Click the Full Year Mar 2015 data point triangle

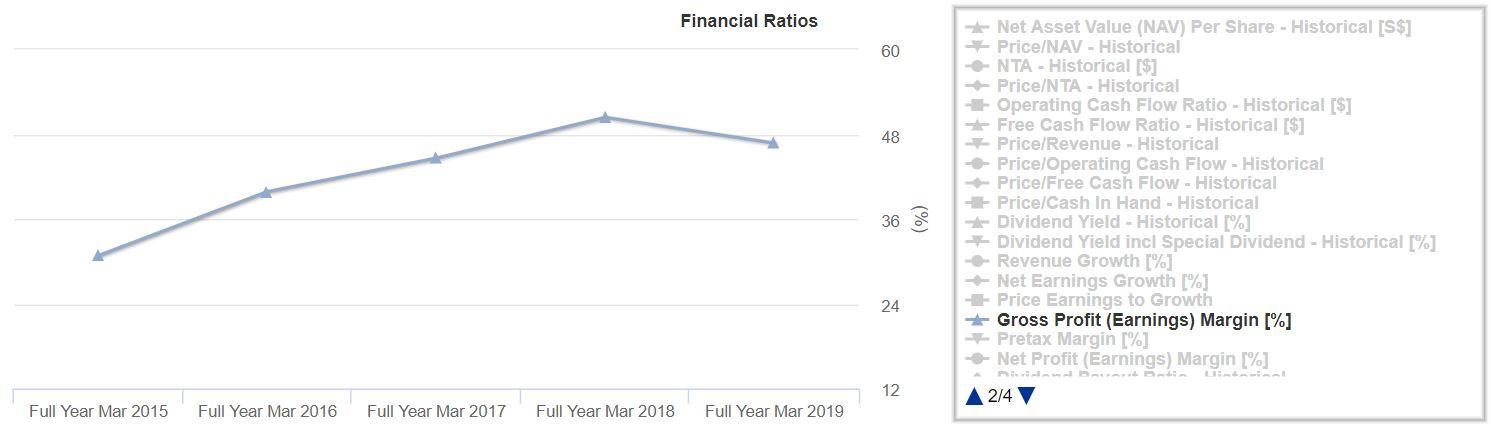click(x=98, y=255)
